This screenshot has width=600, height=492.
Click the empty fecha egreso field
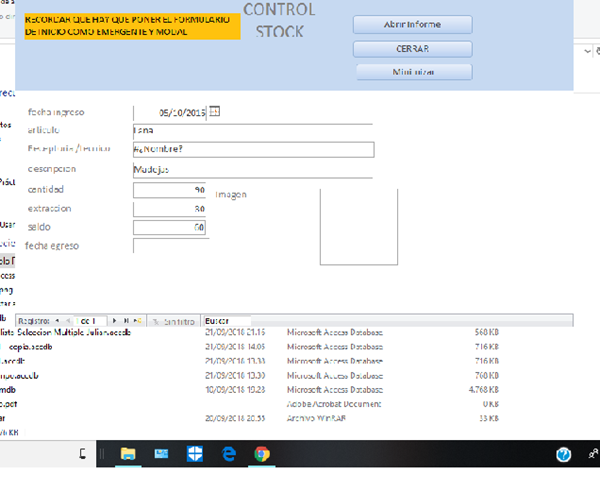click(x=169, y=246)
